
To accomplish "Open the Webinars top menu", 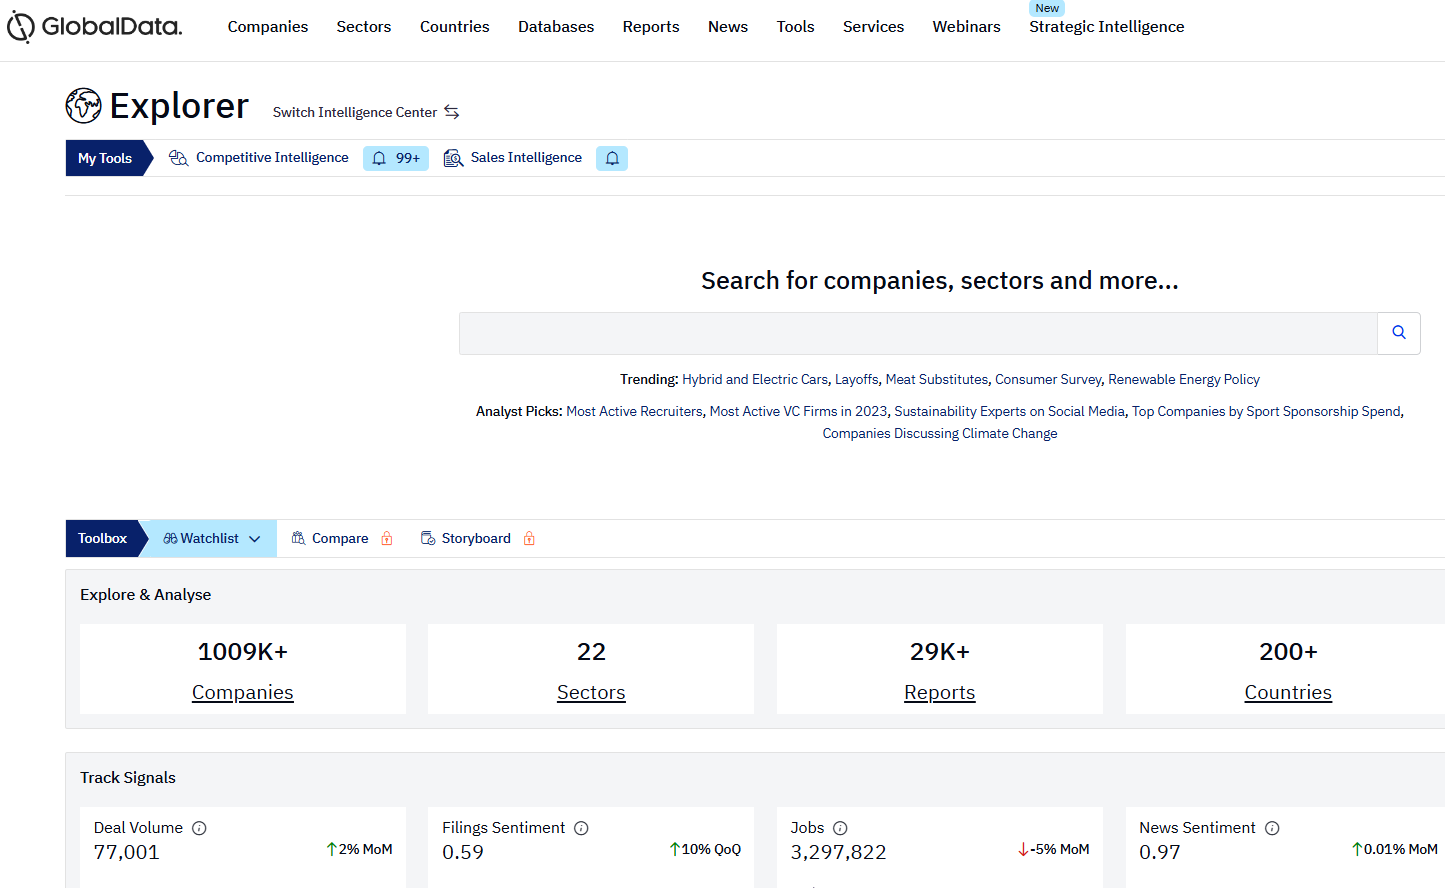I will pyautogui.click(x=967, y=27).
